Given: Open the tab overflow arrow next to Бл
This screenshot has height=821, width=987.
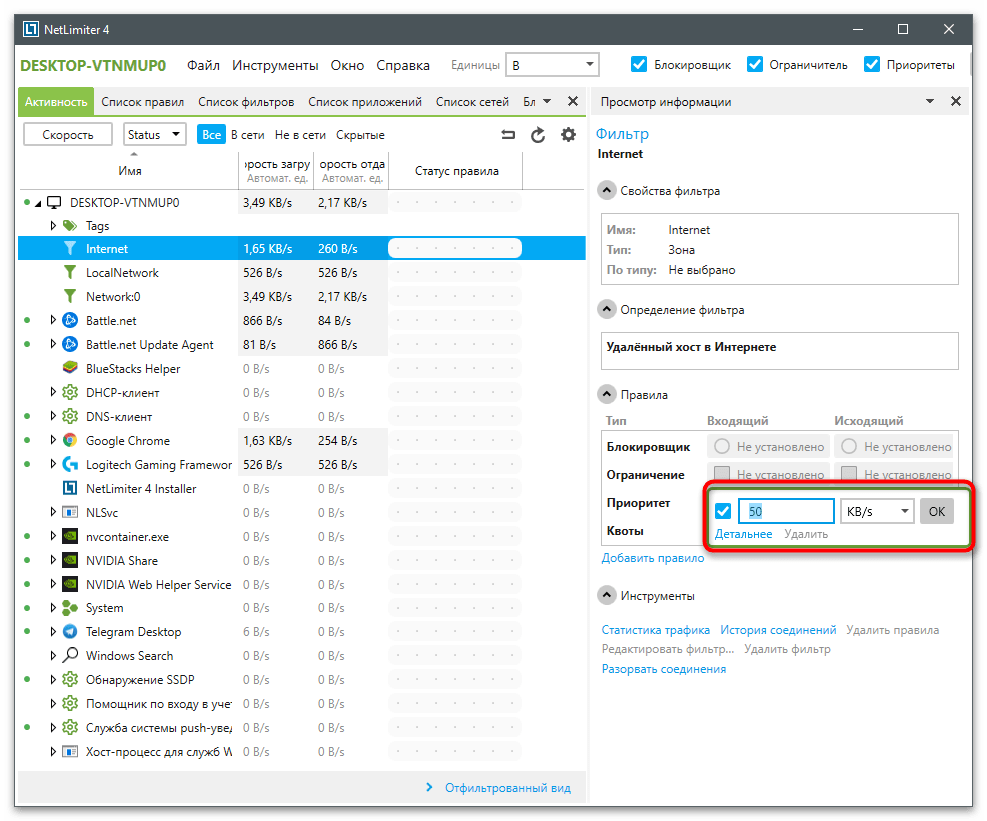Looking at the screenshot, I should (x=546, y=101).
